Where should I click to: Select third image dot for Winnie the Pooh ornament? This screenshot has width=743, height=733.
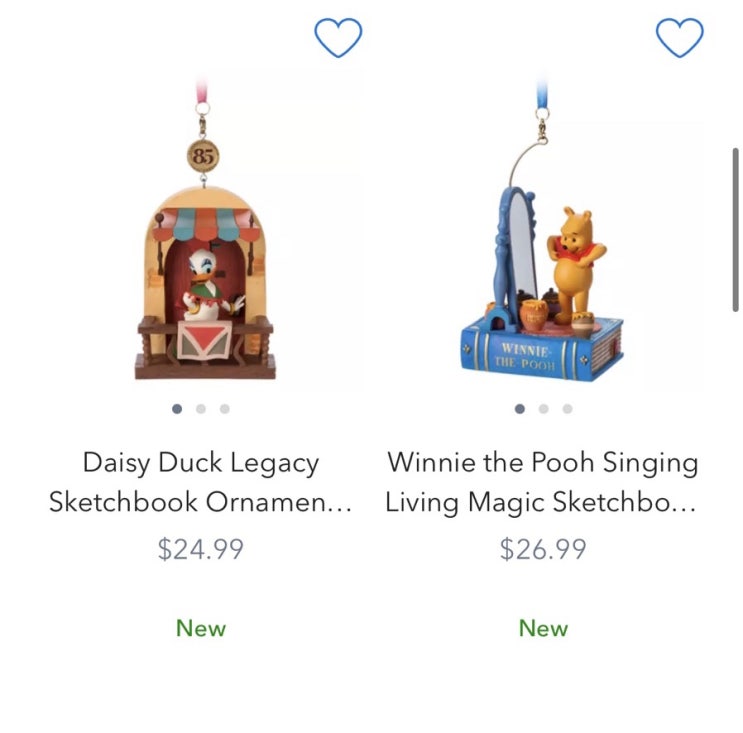(567, 409)
